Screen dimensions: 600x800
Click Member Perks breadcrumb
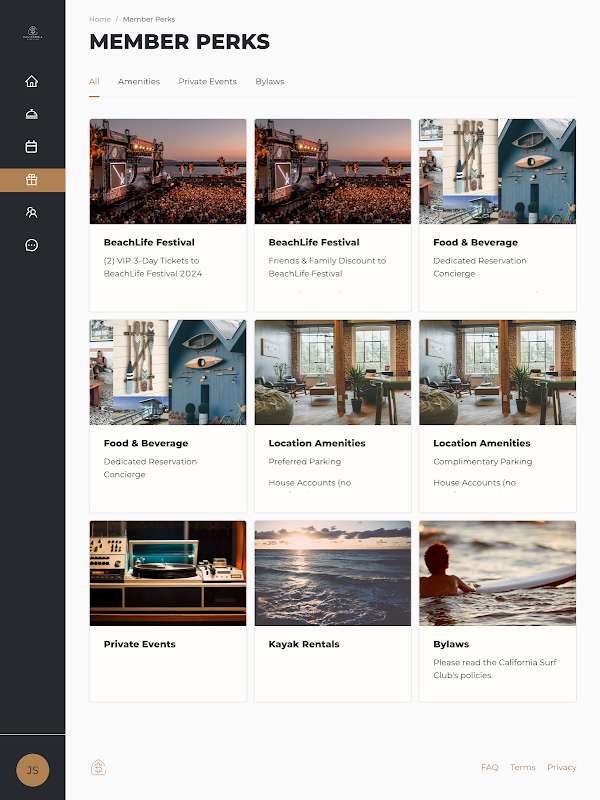point(149,19)
